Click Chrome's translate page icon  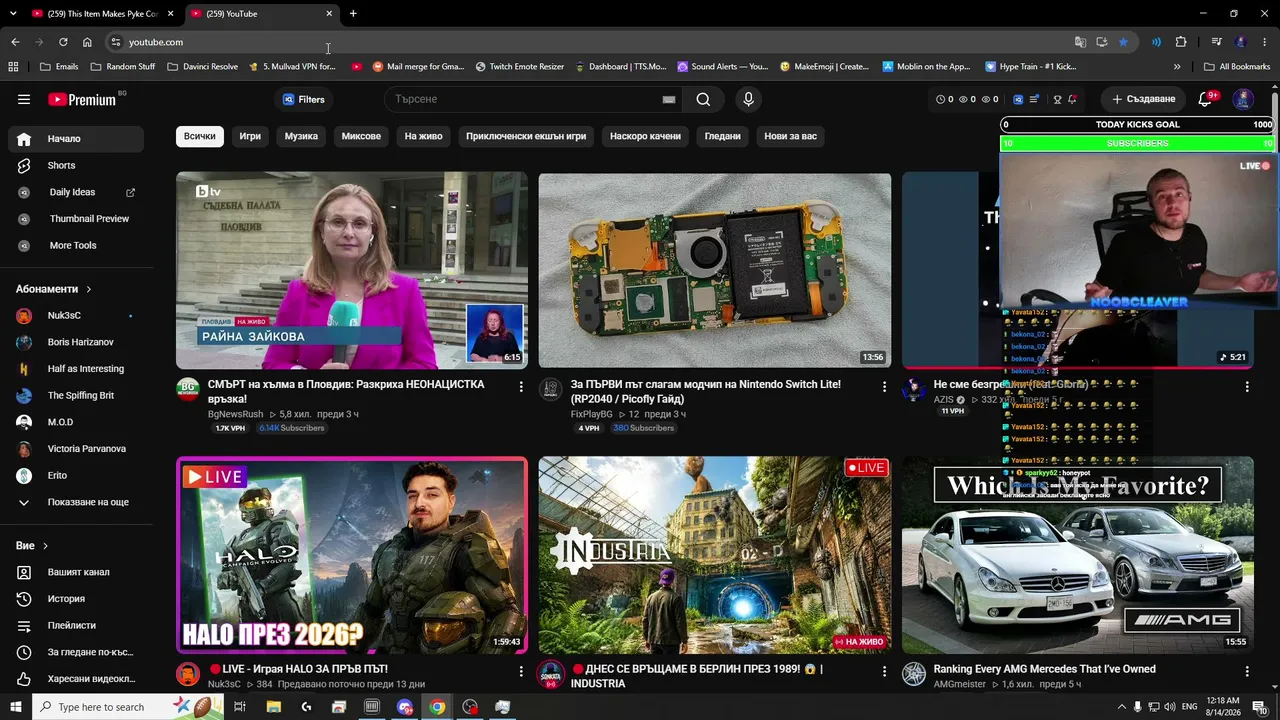click(x=1080, y=42)
